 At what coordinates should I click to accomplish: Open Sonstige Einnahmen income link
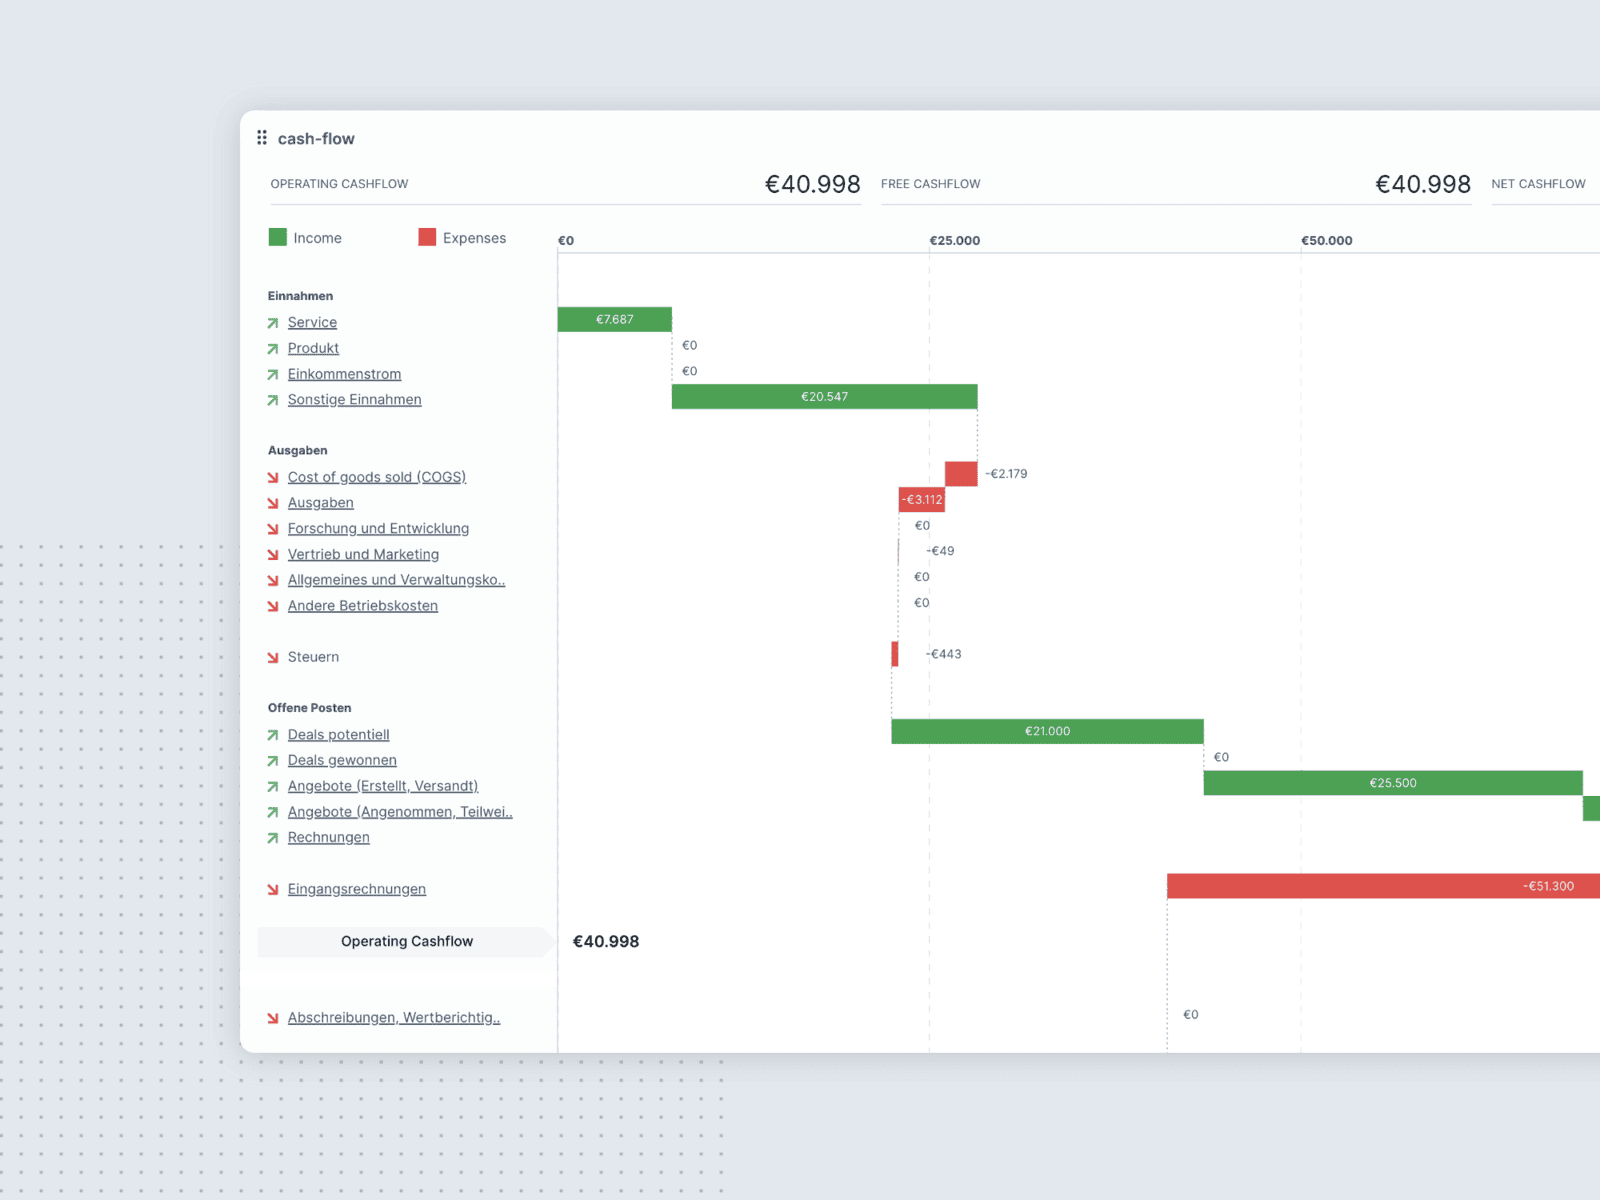click(354, 400)
